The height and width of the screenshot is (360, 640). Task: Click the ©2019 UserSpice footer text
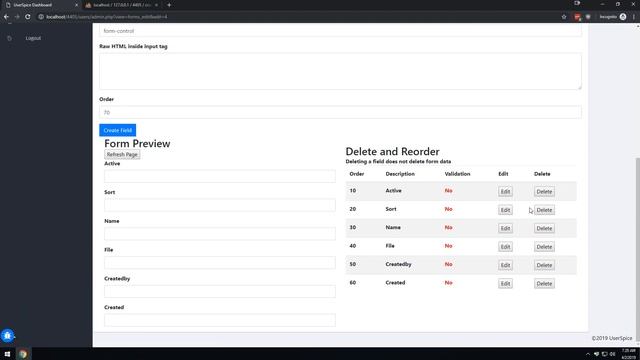click(x=612, y=338)
